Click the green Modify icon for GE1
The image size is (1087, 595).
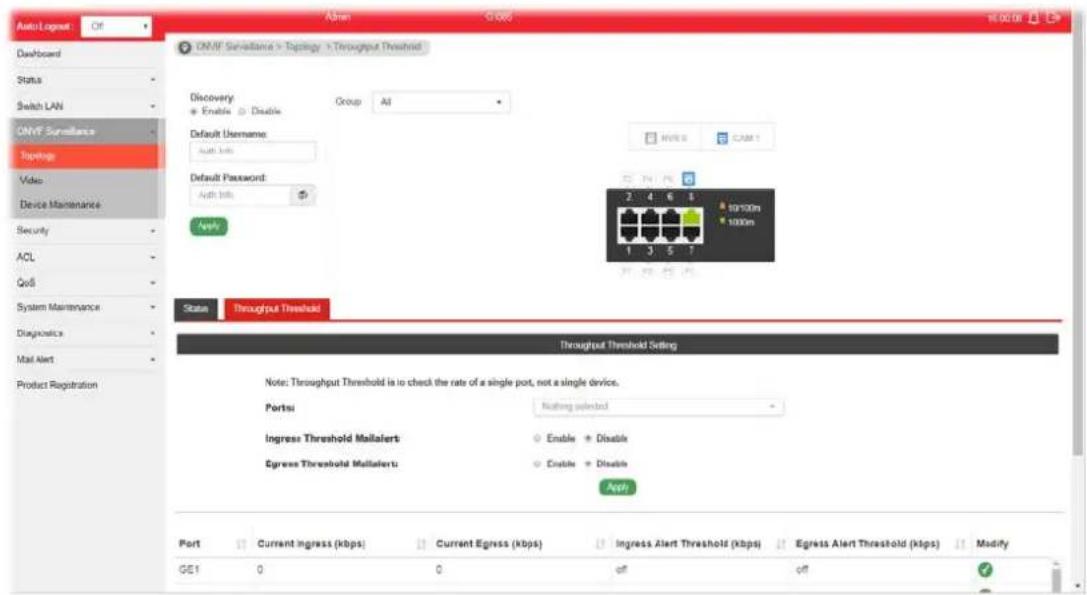(x=984, y=569)
